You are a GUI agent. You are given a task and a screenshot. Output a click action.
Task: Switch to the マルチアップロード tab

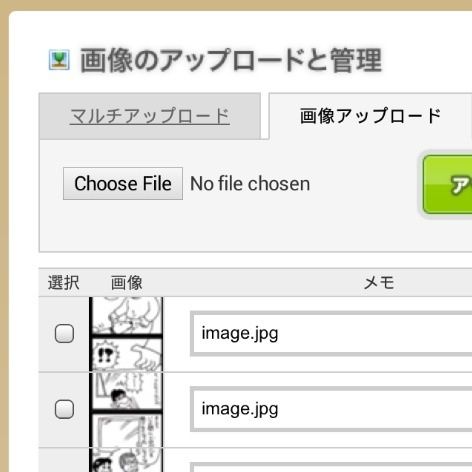150,116
